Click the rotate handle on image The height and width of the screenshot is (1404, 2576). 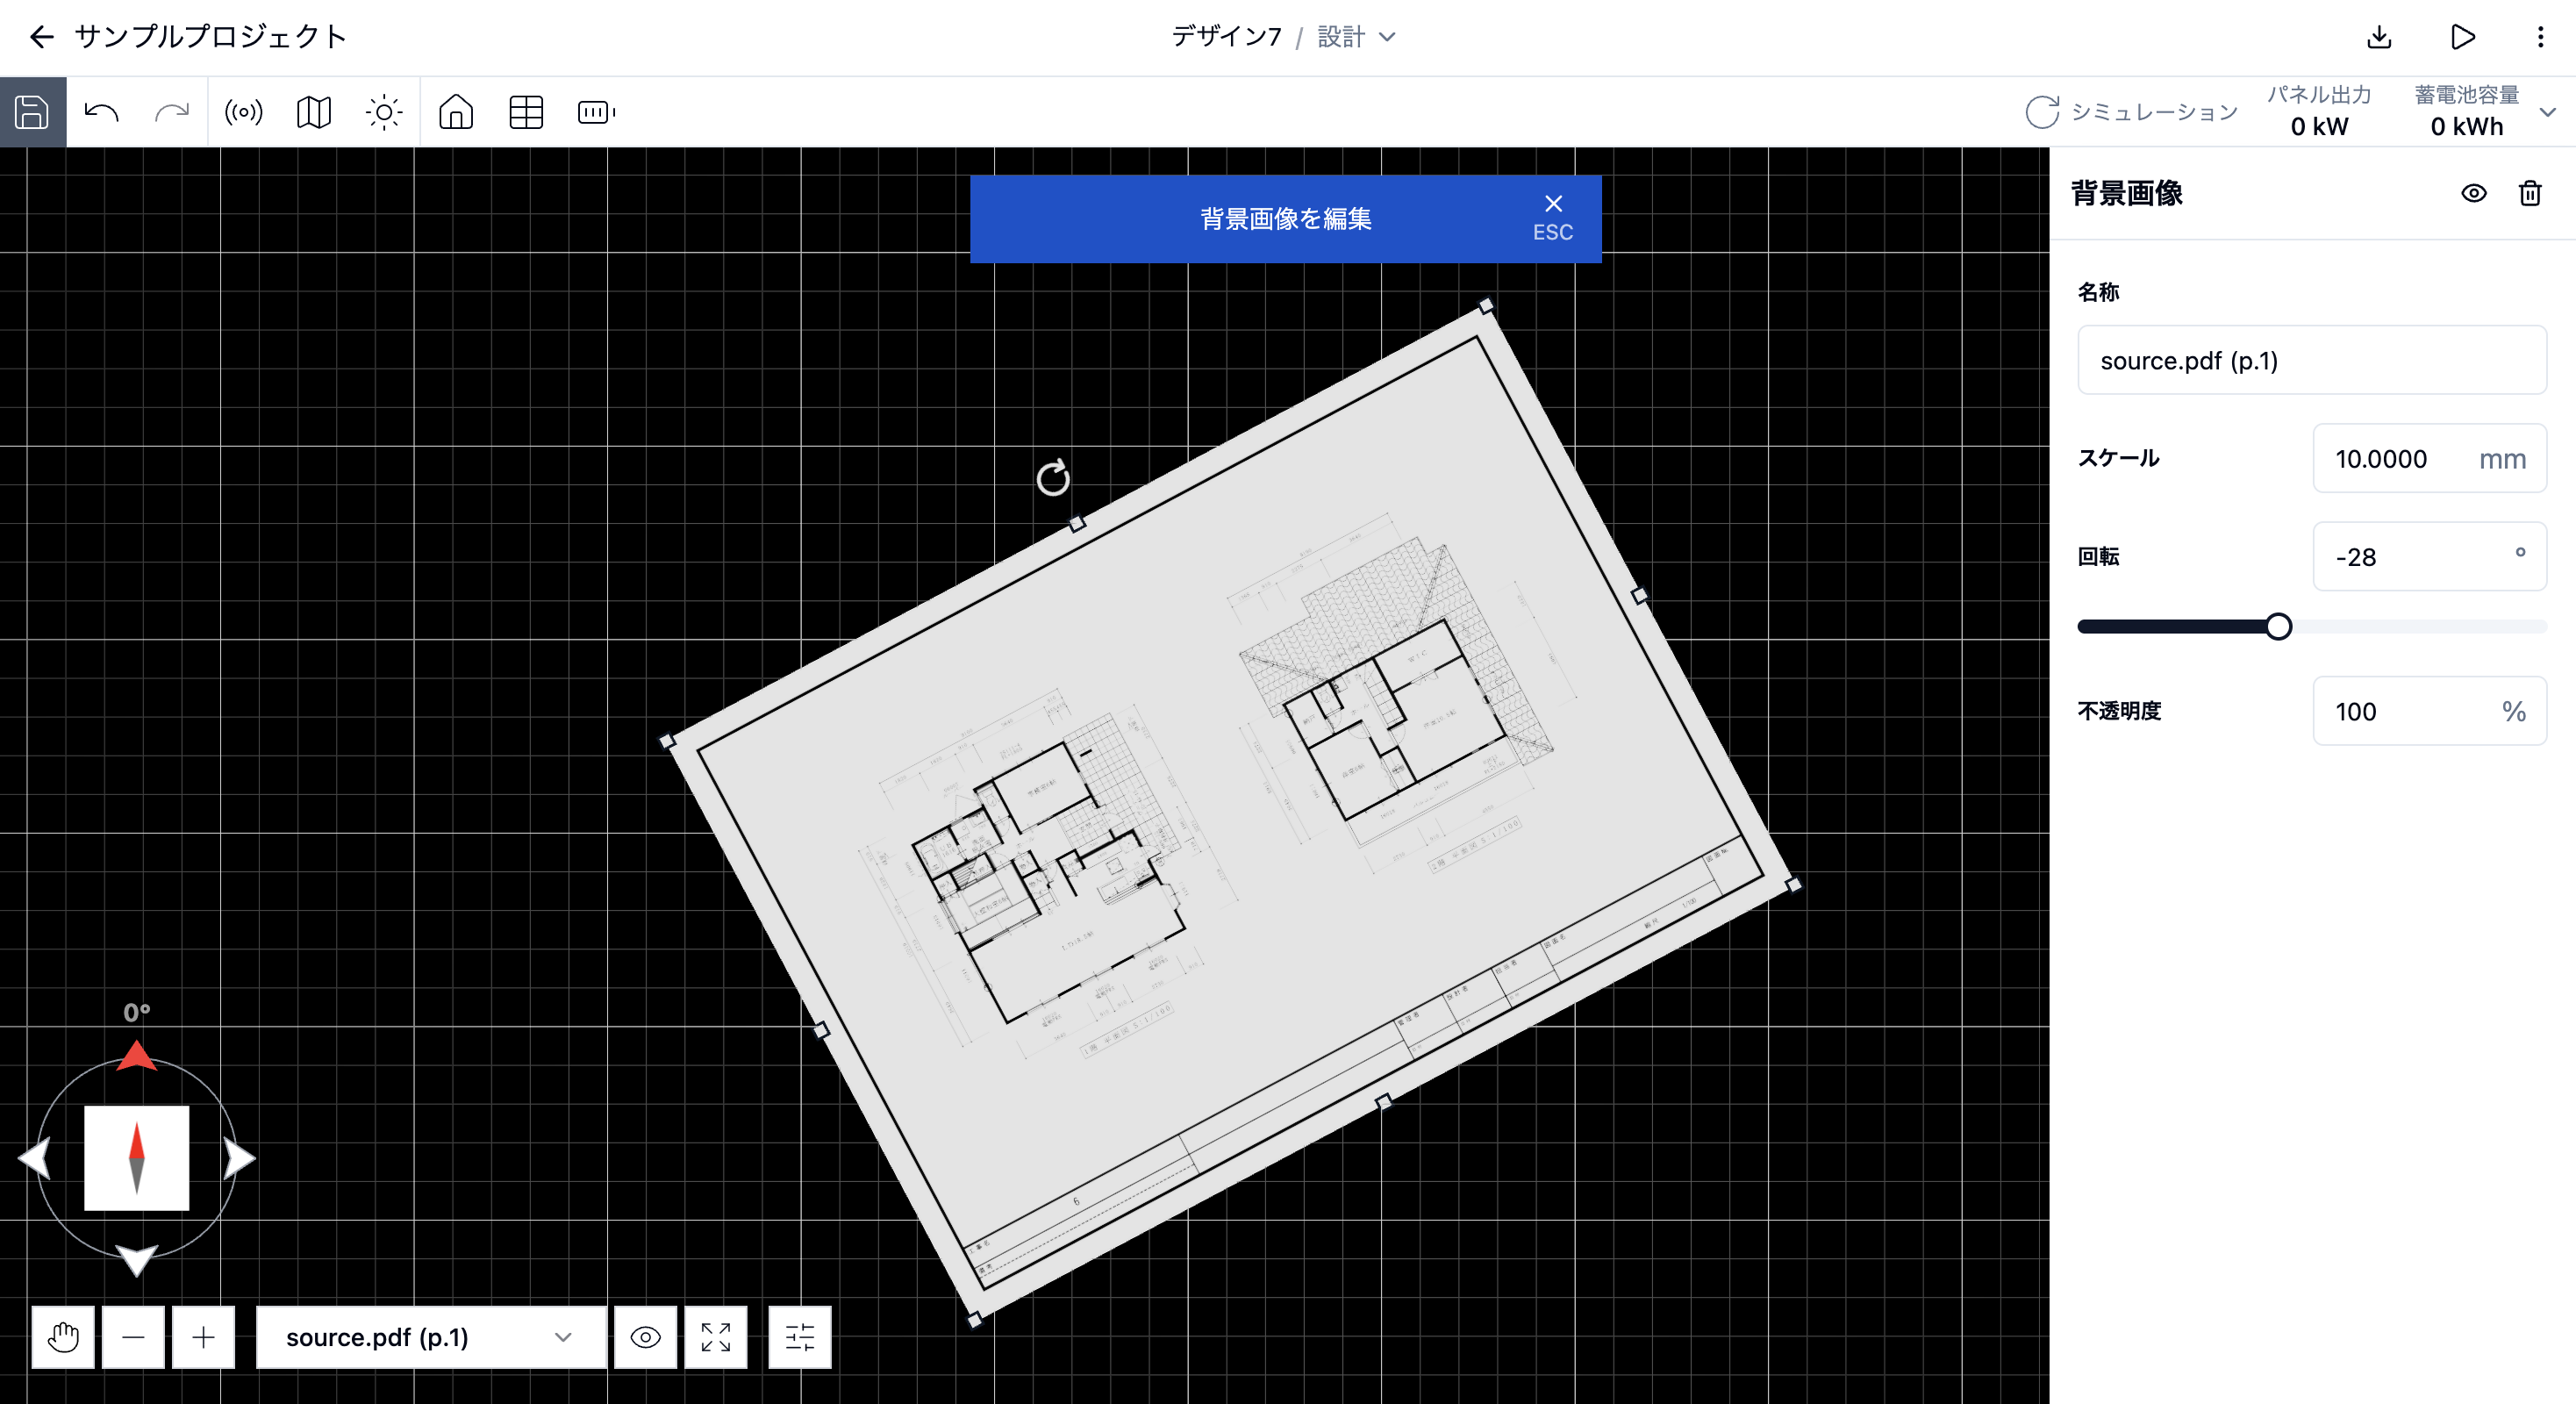click(1053, 478)
